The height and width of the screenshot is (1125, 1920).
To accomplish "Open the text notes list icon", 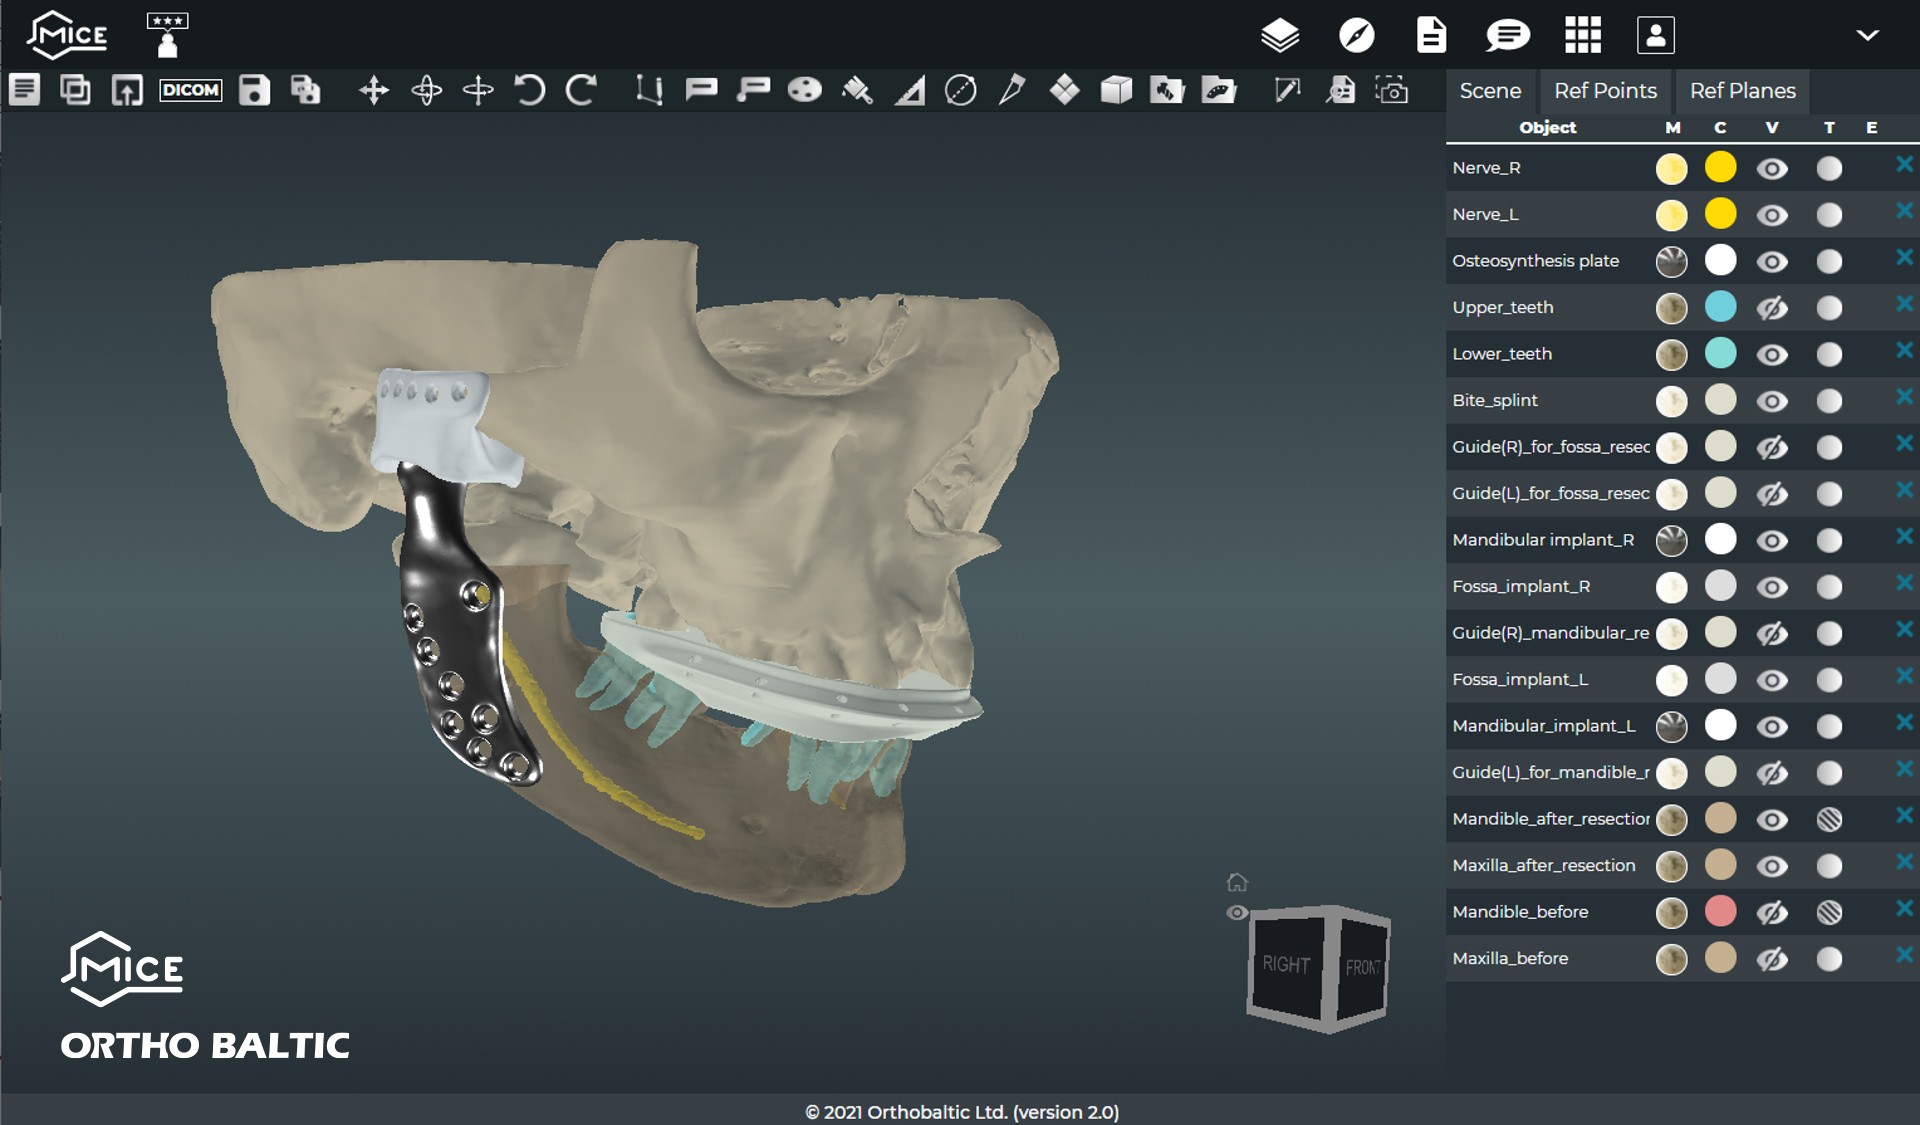I will (24, 90).
